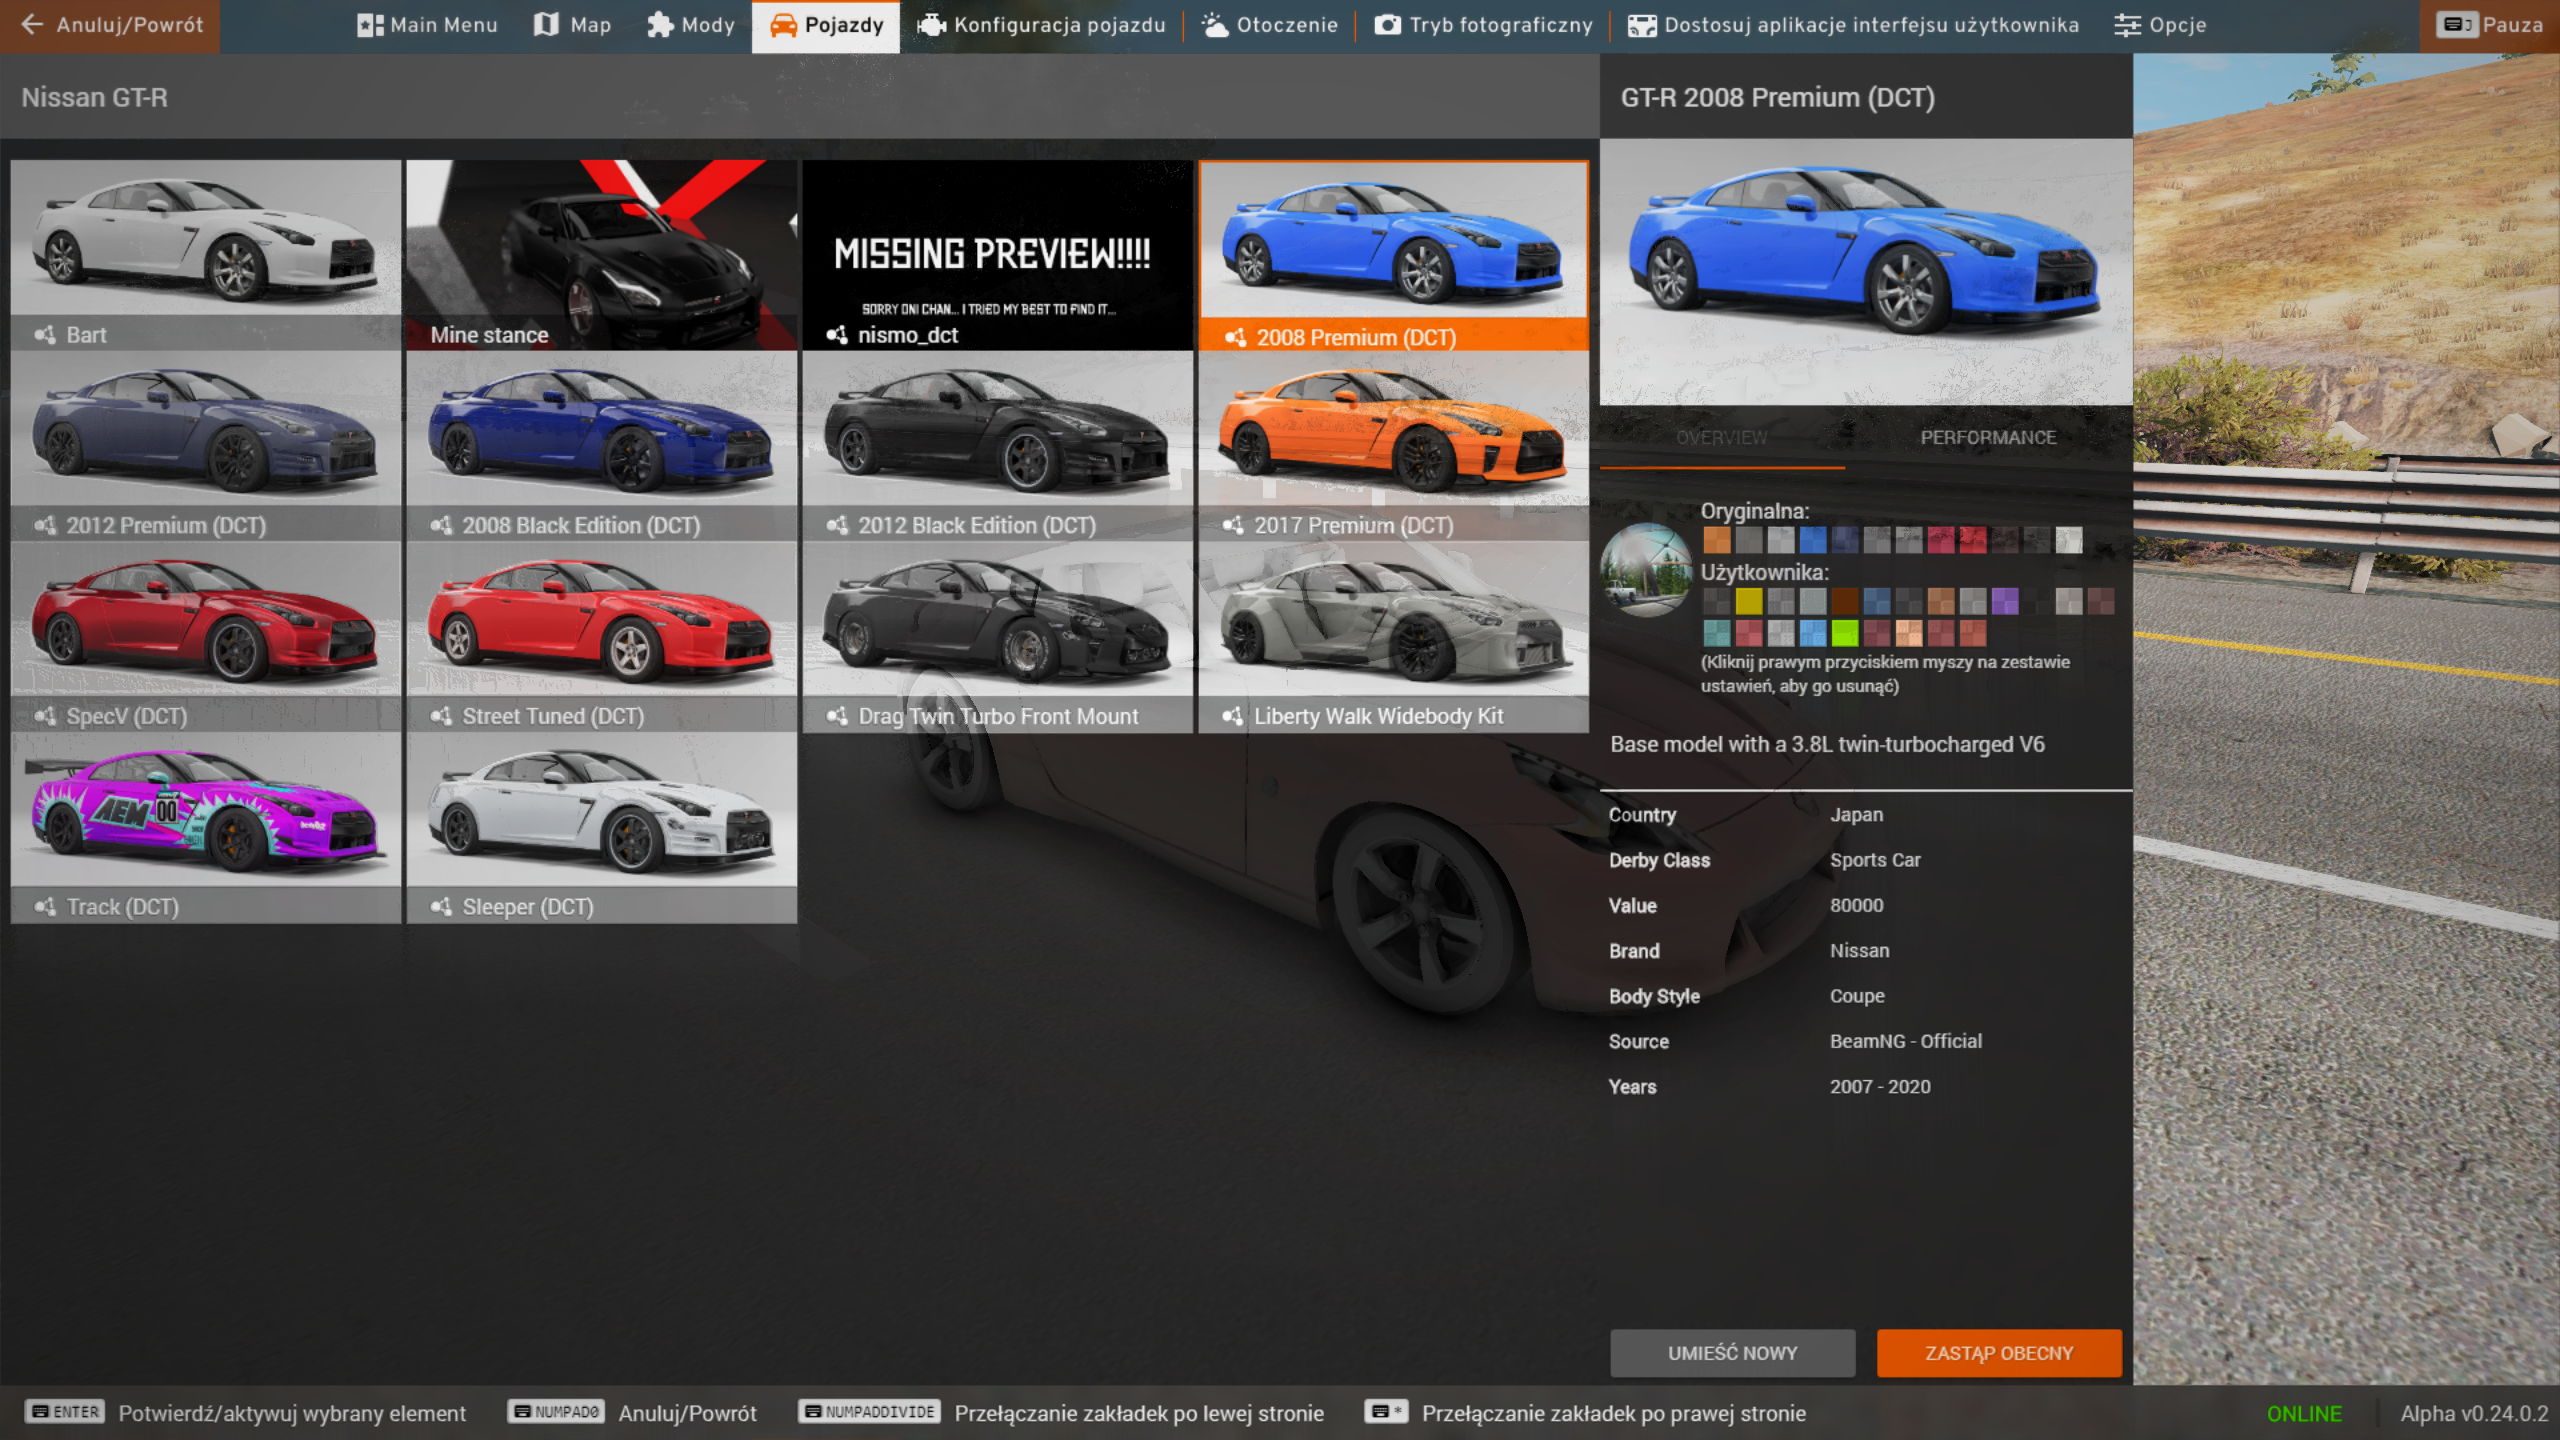Viewport: 2560px width, 1440px height.
Task: Click the config icon beside Bart label
Action: tap(45, 335)
